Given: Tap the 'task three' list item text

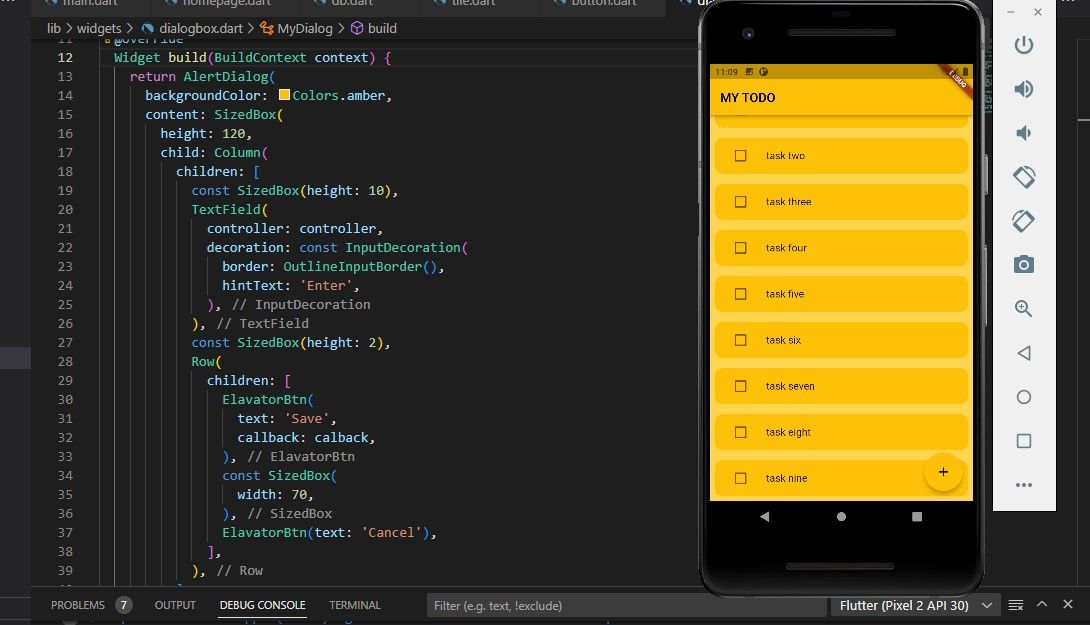Looking at the screenshot, I should click(789, 202).
